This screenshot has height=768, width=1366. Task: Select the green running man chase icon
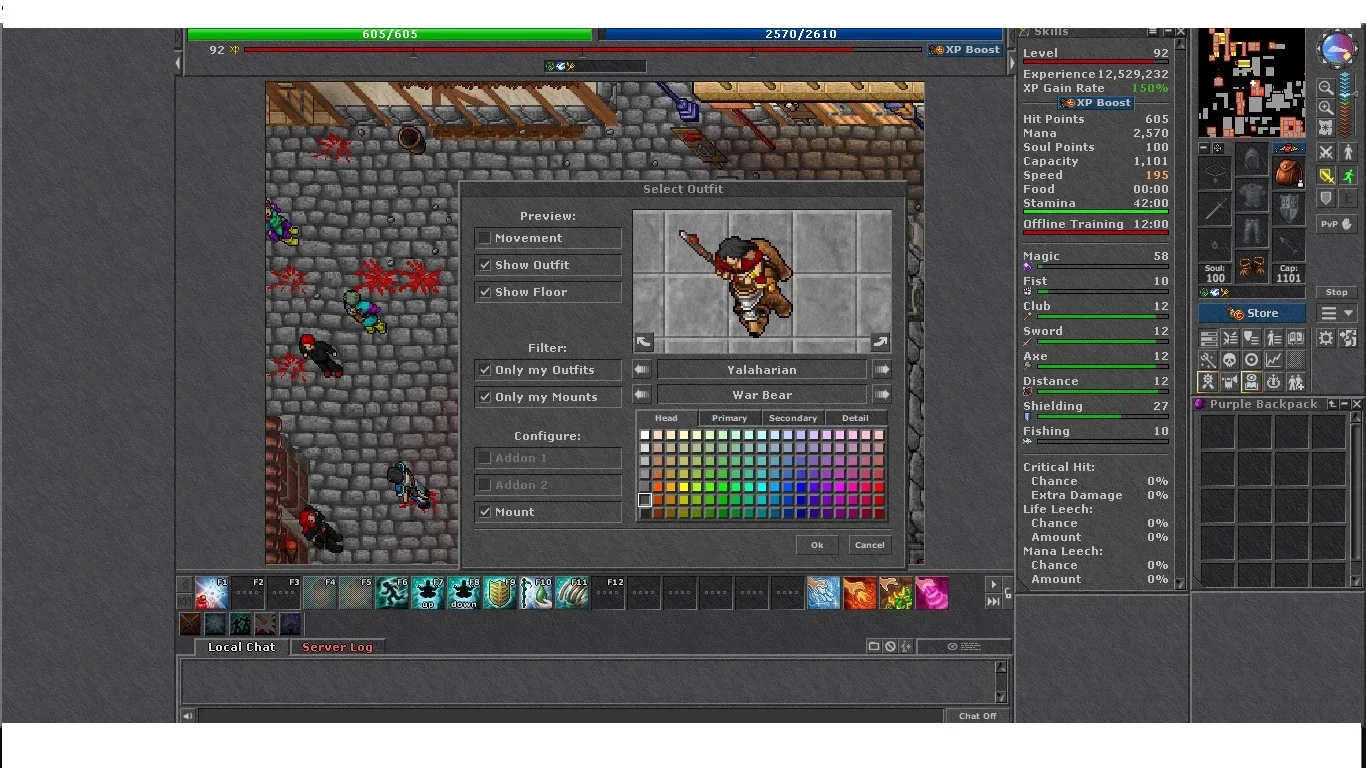[x=1348, y=175]
